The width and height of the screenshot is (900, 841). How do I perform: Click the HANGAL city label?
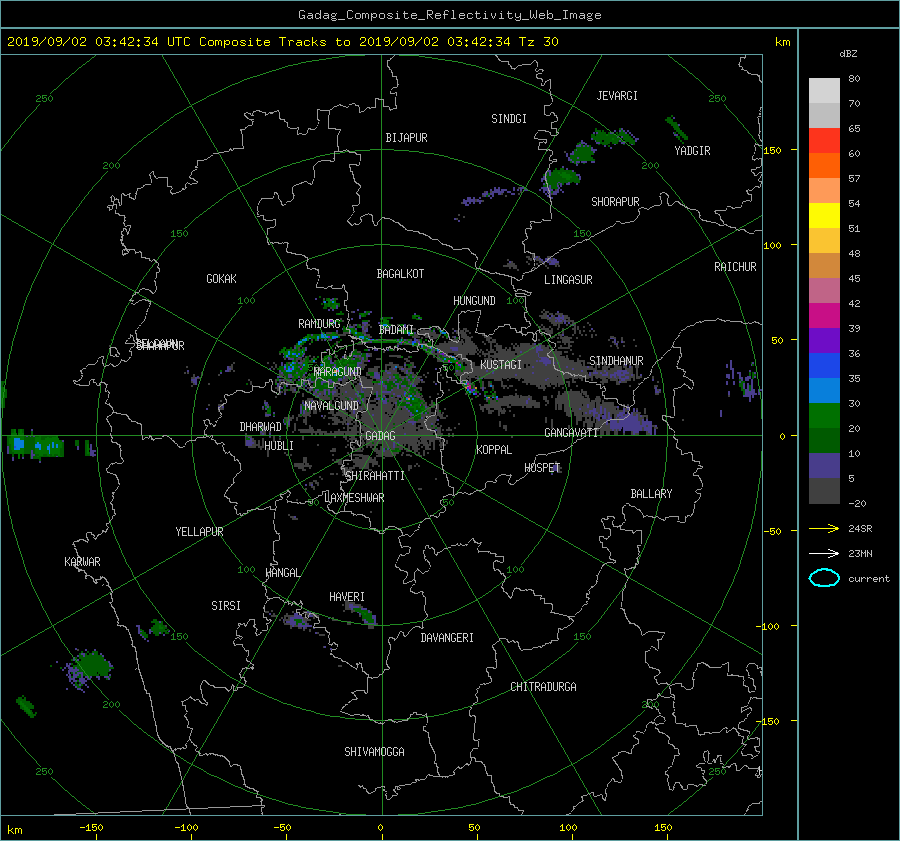pos(282,573)
